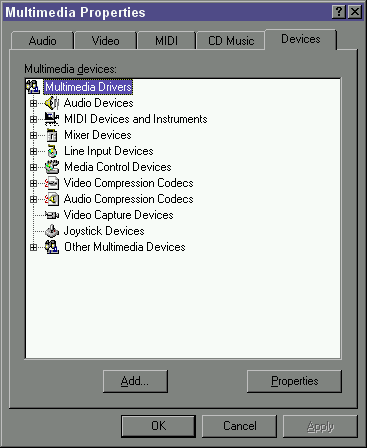Click the Audio Compression Codecs icon
367x448 pixels.
point(52,199)
